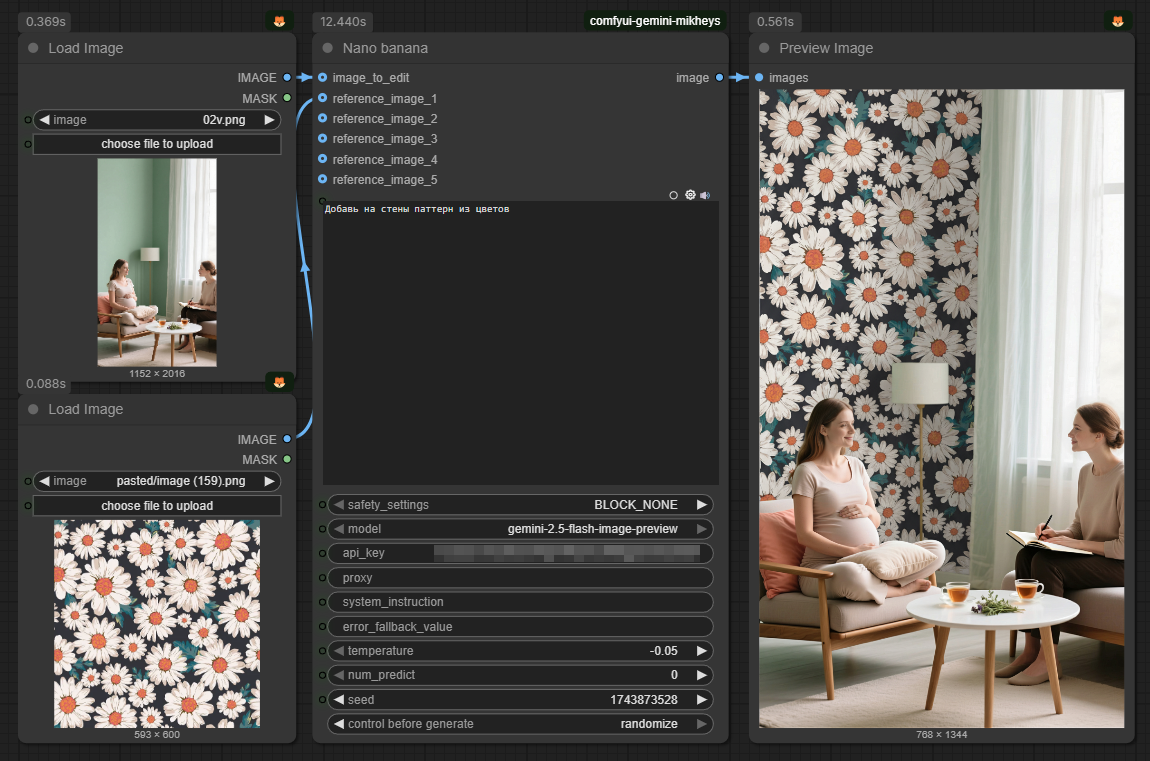Click the speaker icon above the prompt

pos(705,195)
